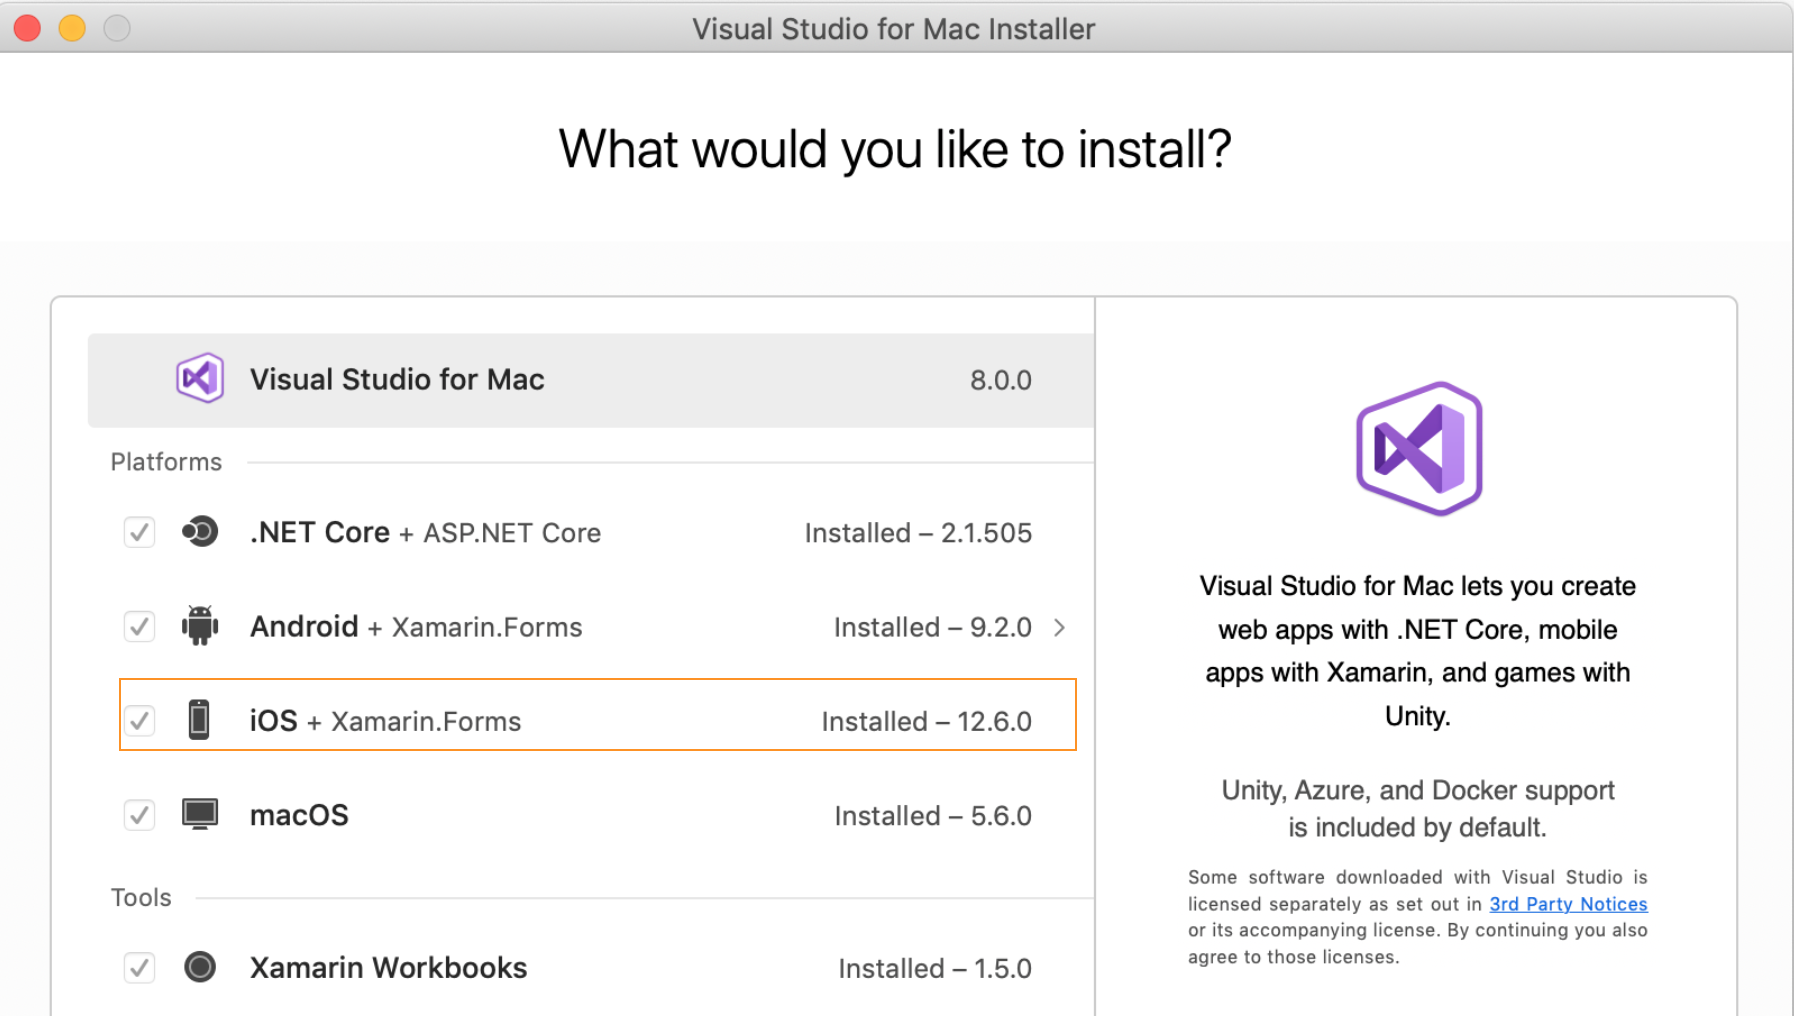Click the Visual Studio for Mac row icon
Screen dimensions: 1794x1016
200,378
